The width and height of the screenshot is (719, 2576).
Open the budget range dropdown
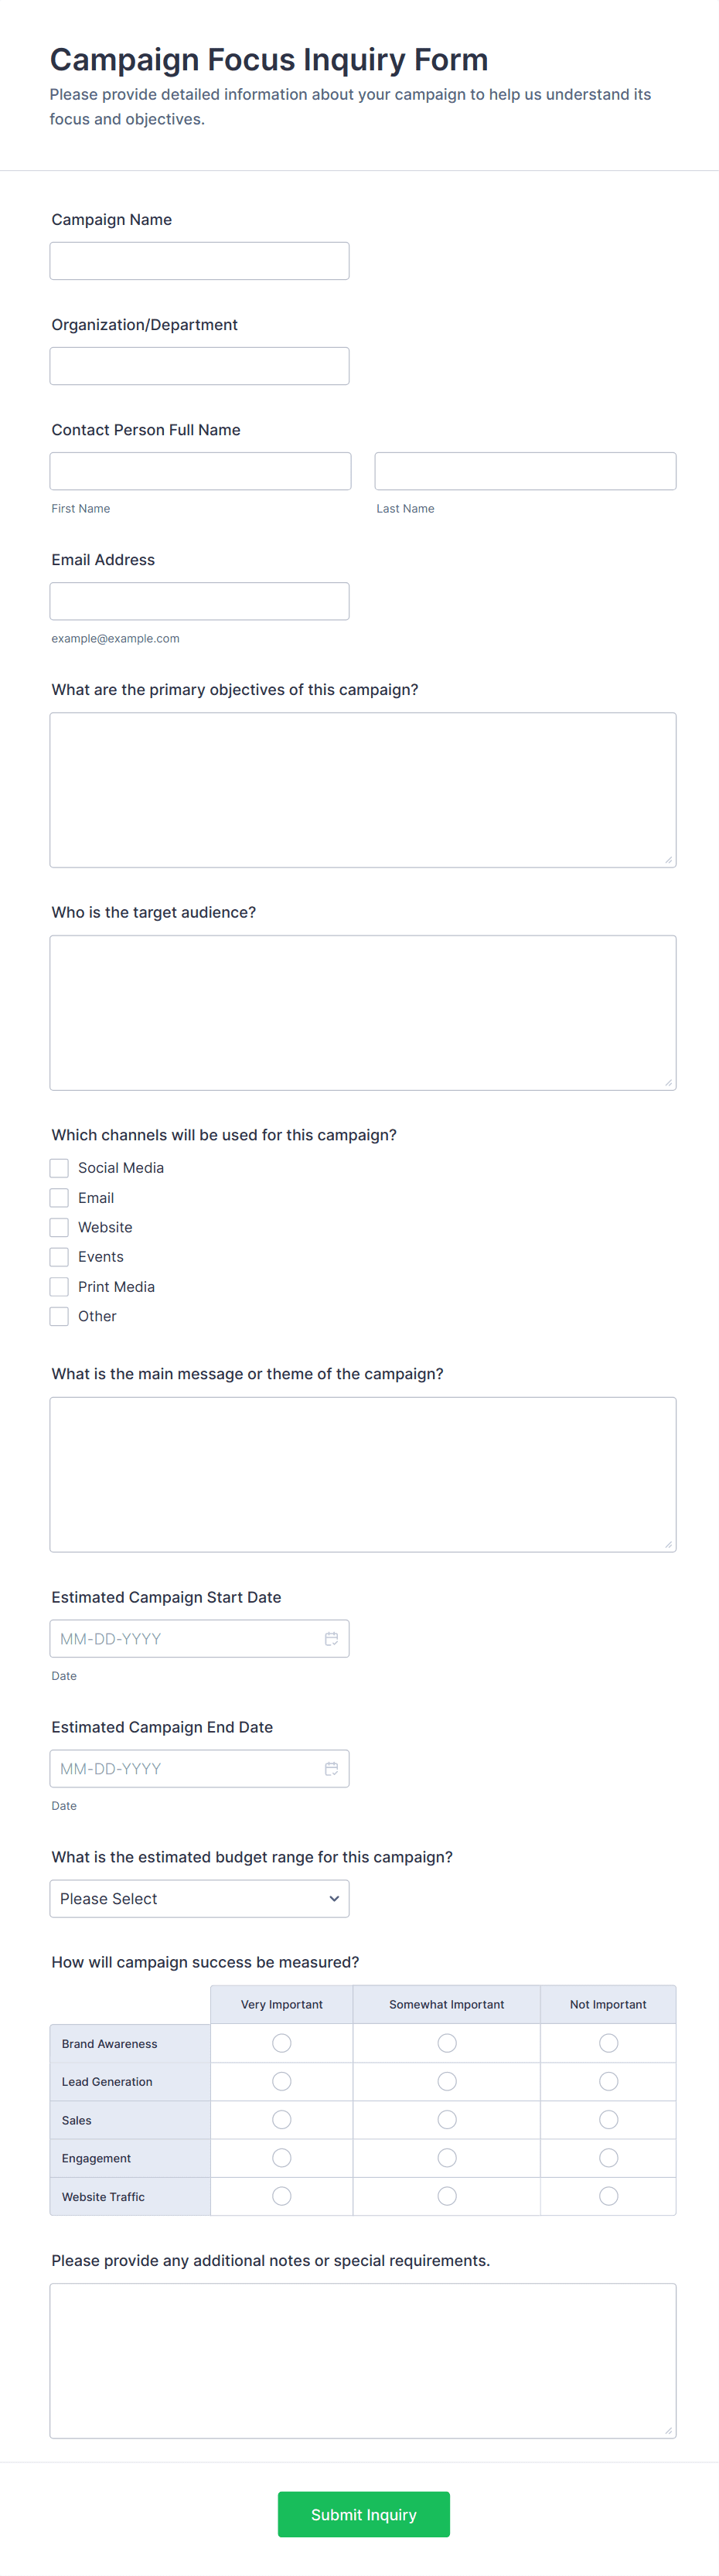[199, 1898]
